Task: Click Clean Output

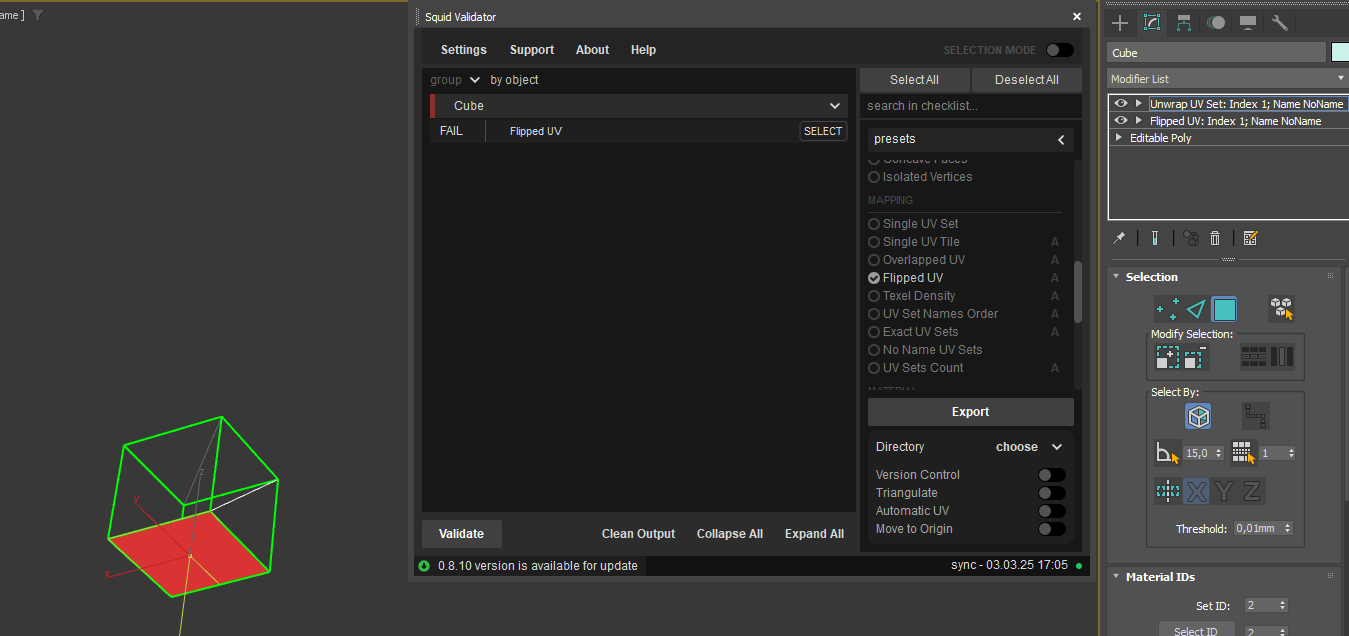Action: click(x=638, y=534)
